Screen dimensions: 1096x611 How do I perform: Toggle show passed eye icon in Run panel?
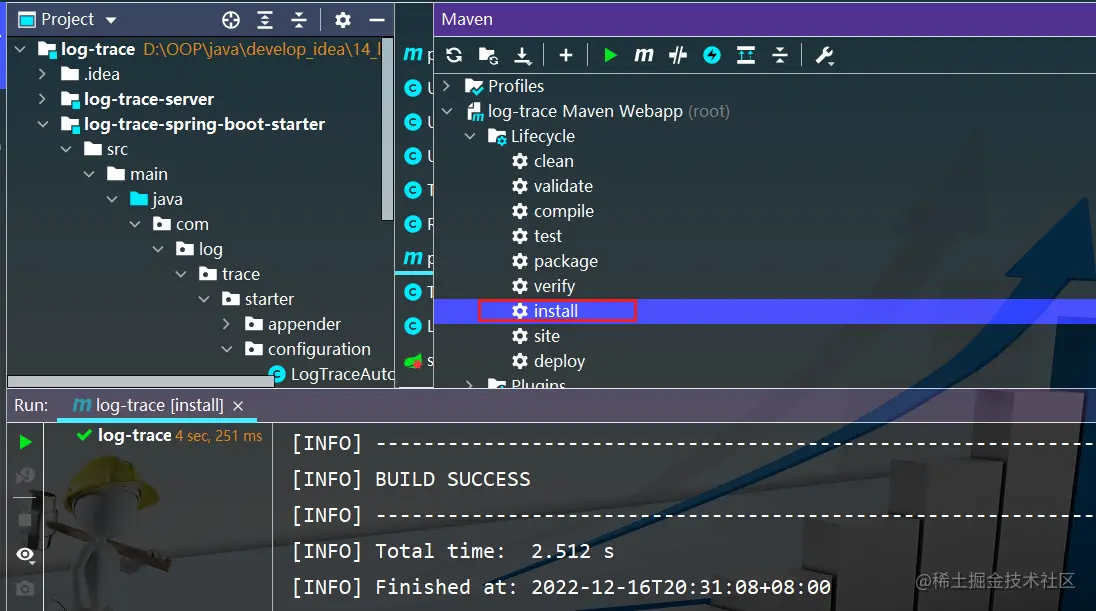[x=25, y=554]
